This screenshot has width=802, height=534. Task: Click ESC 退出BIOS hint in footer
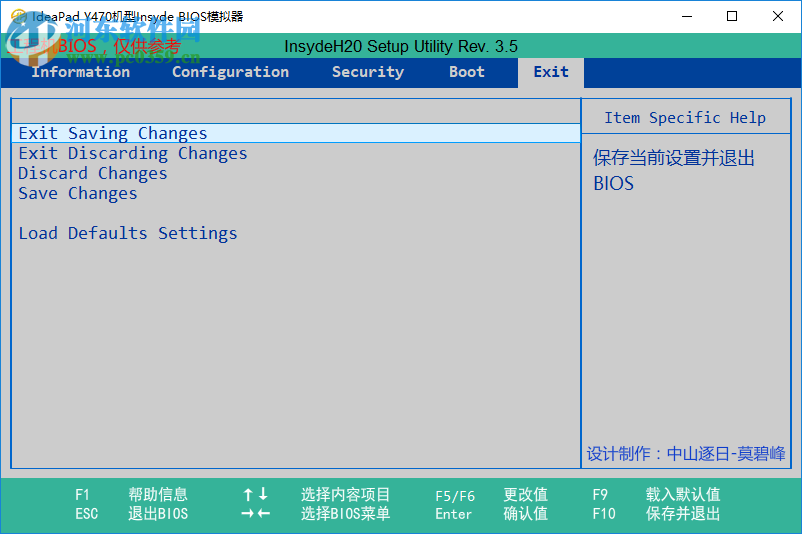pos(131,514)
